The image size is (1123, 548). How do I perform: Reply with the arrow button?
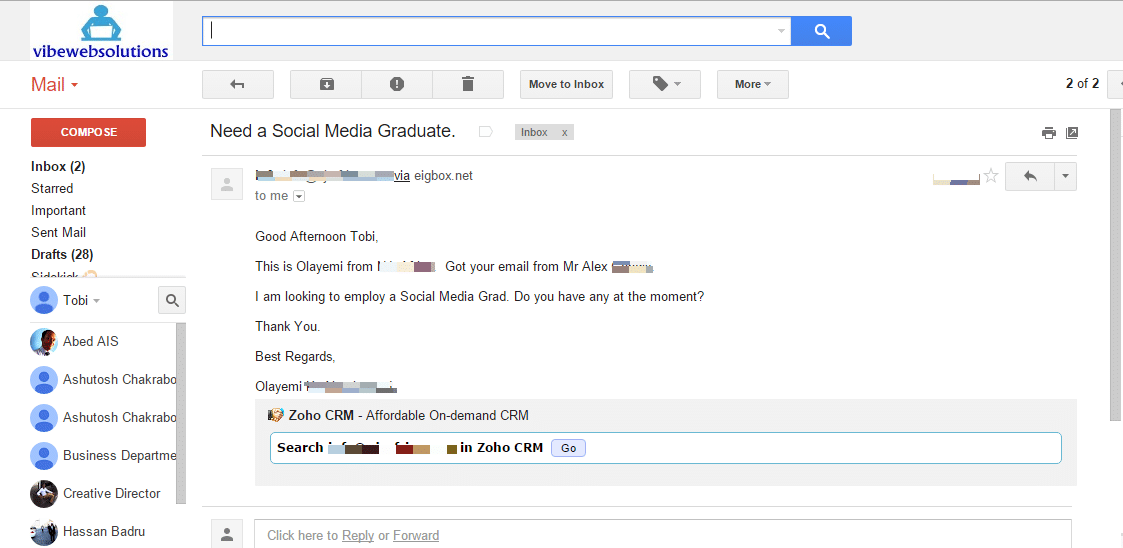pyautogui.click(x=1030, y=176)
